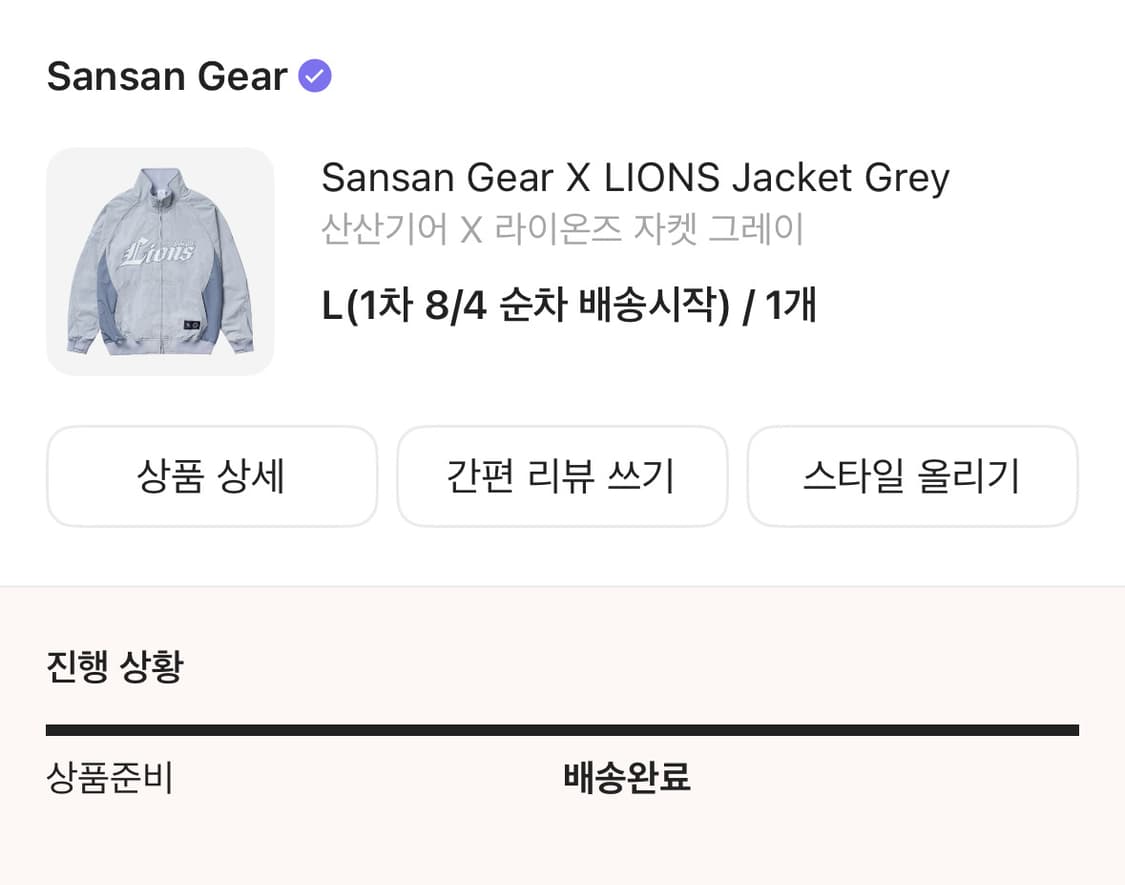Image resolution: width=1125 pixels, height=885 pixels.
Task: Click the quantity 1개 in the option line
Action: point(791,305)
